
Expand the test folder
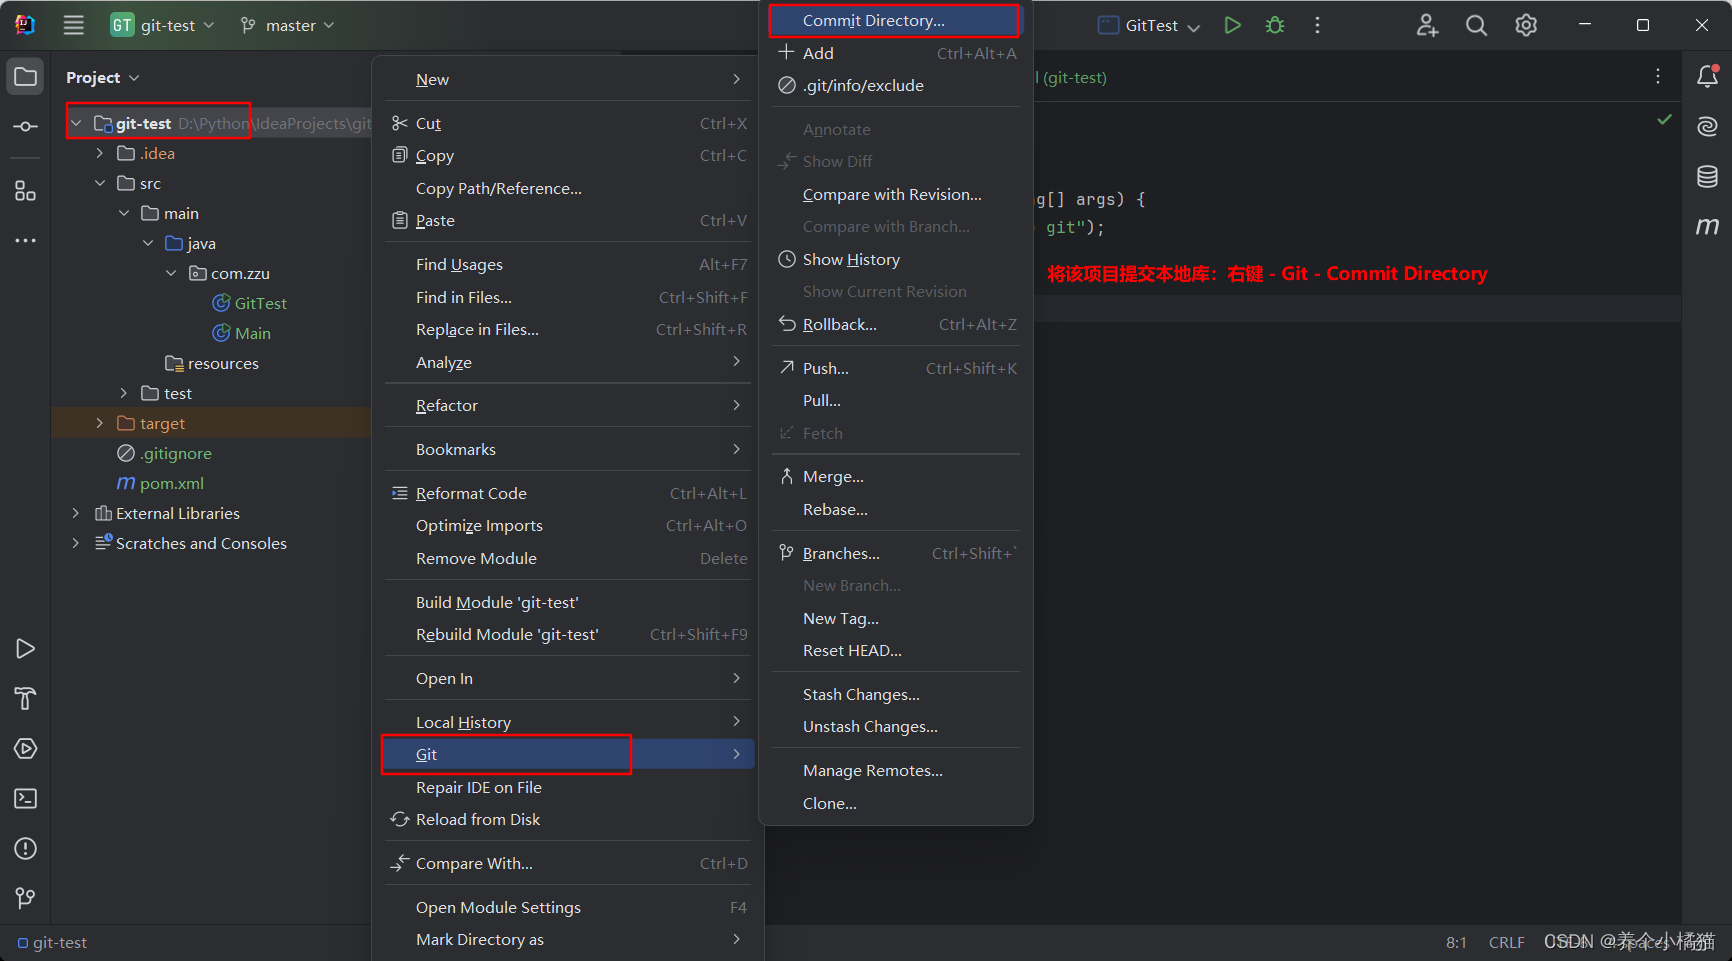(x=123, y=393)
